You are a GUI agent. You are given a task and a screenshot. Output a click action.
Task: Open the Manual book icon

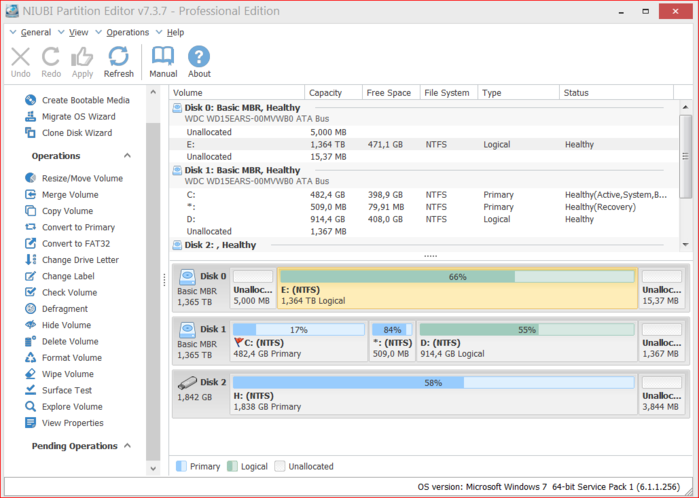pyautogui.click(x=163, y=56)
